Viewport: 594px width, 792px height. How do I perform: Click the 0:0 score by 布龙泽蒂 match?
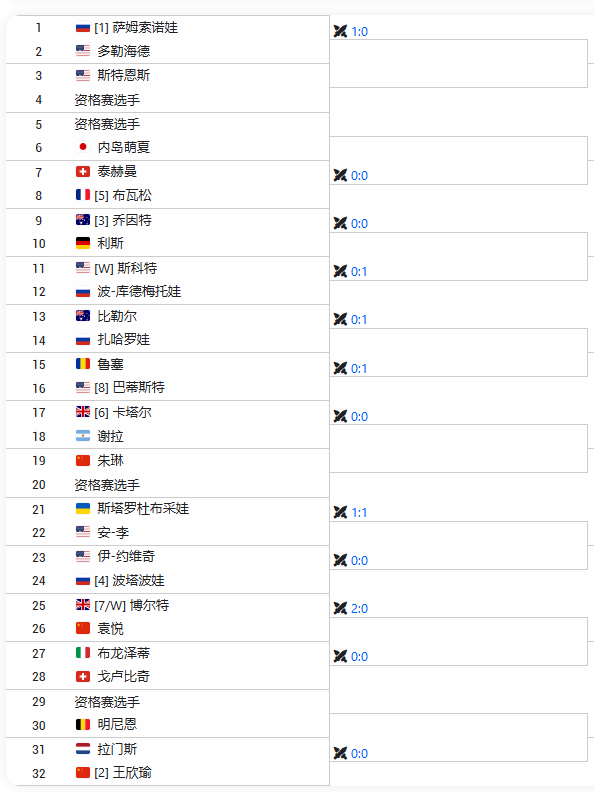[359, 657]
